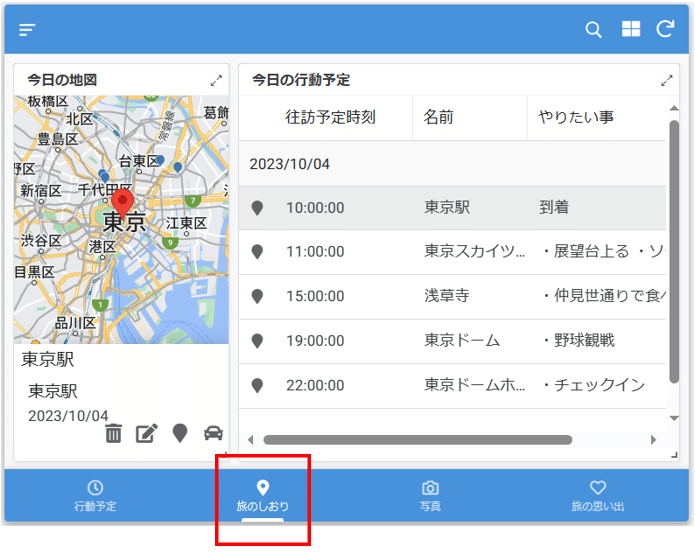696x552 pixels.
Task: Click the pin icon in the 浅草寺 row
Action: (x=257, y=297)
